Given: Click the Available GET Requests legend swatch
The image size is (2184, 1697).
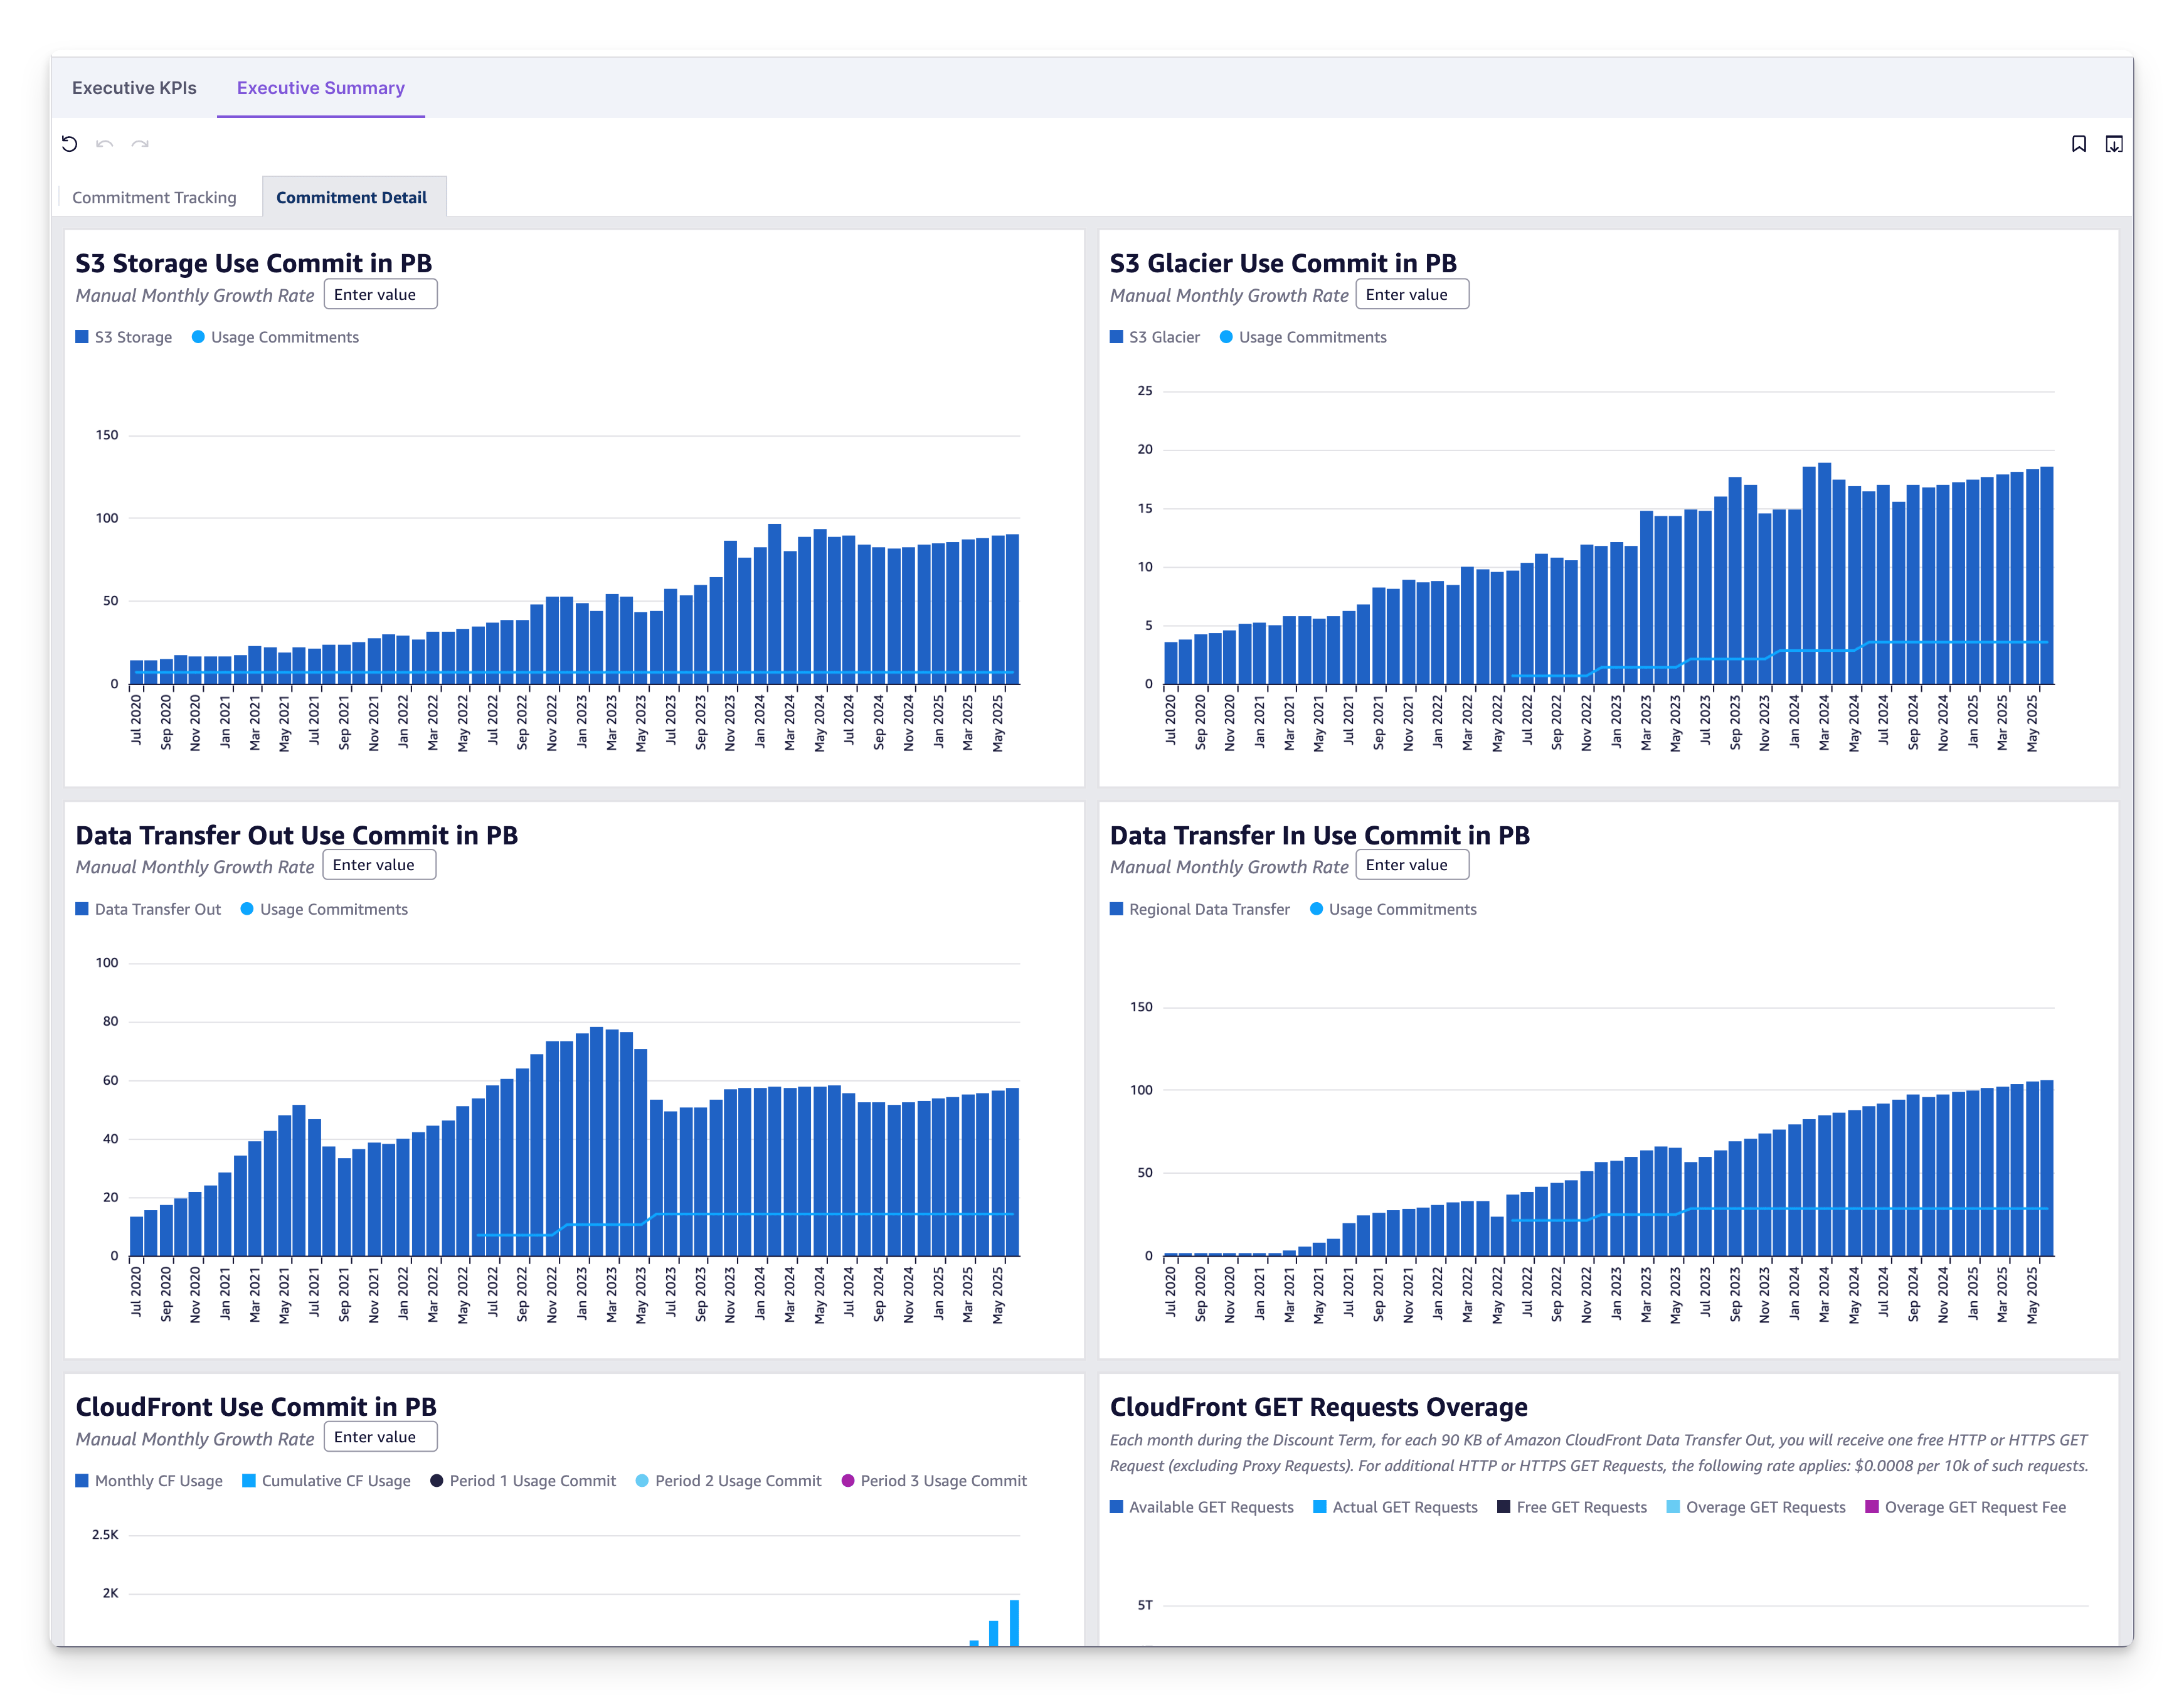Looking at the screenshot, I should 1116,1507.
